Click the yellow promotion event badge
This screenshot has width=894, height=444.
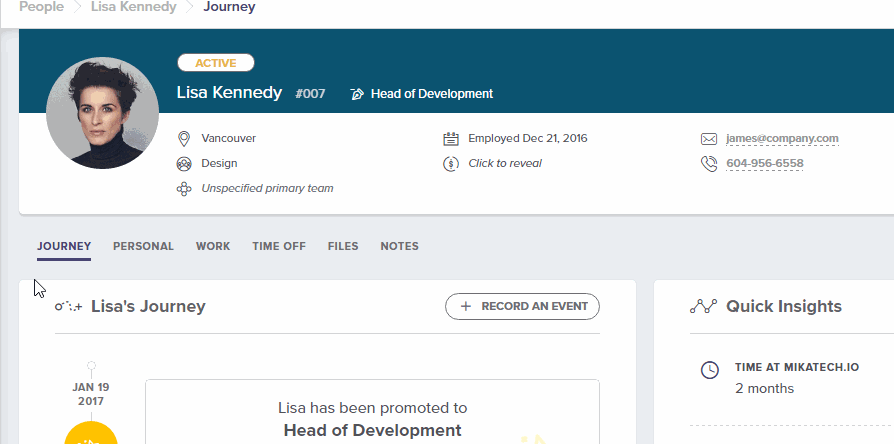coord(91,434)
